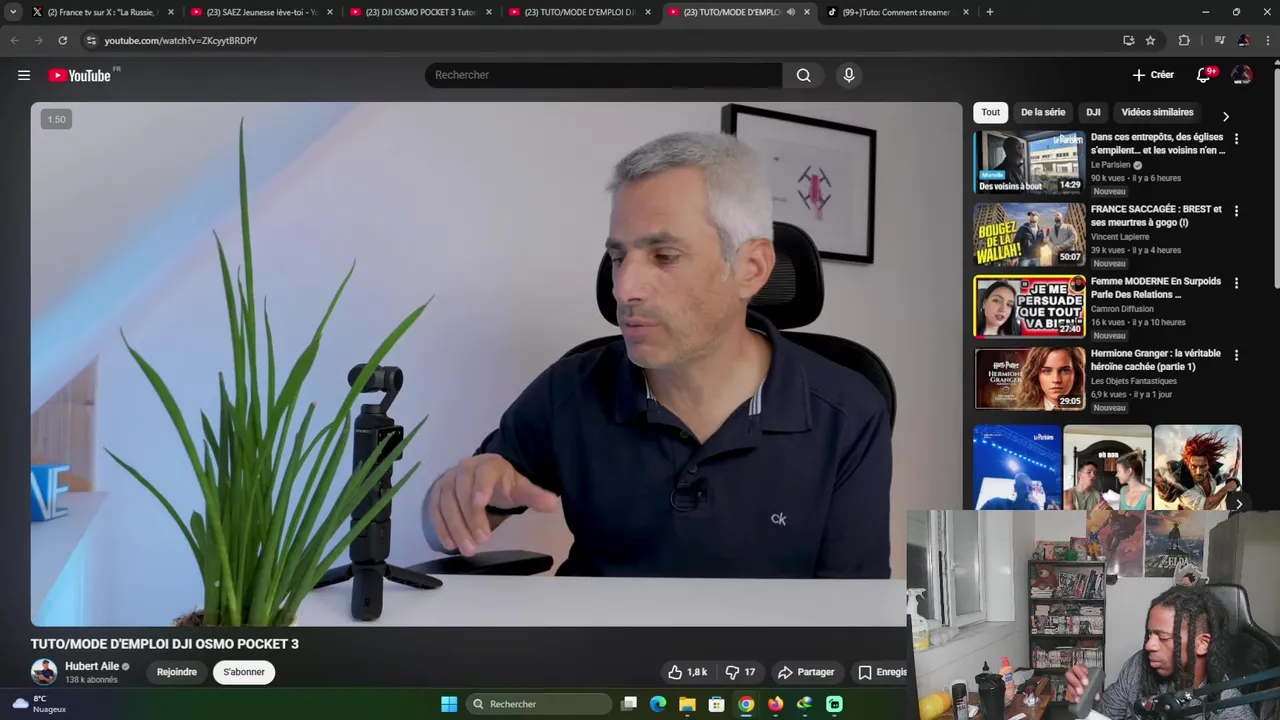This screenshot has width=1280, height=720.
Task: Open YouTube notifications bell
Action: click(1204, 75)
